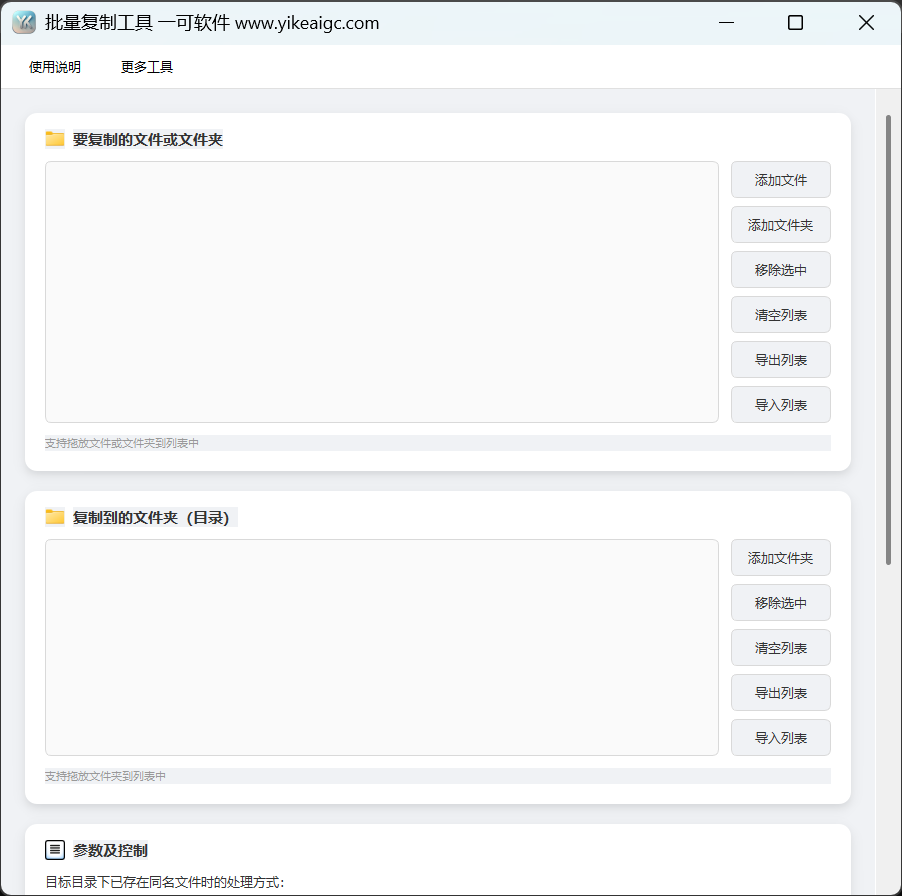Viewport: 902px width, 896px height.
Task: Click 移除选中 in the destination folder section
Action: tap(781, 603)
